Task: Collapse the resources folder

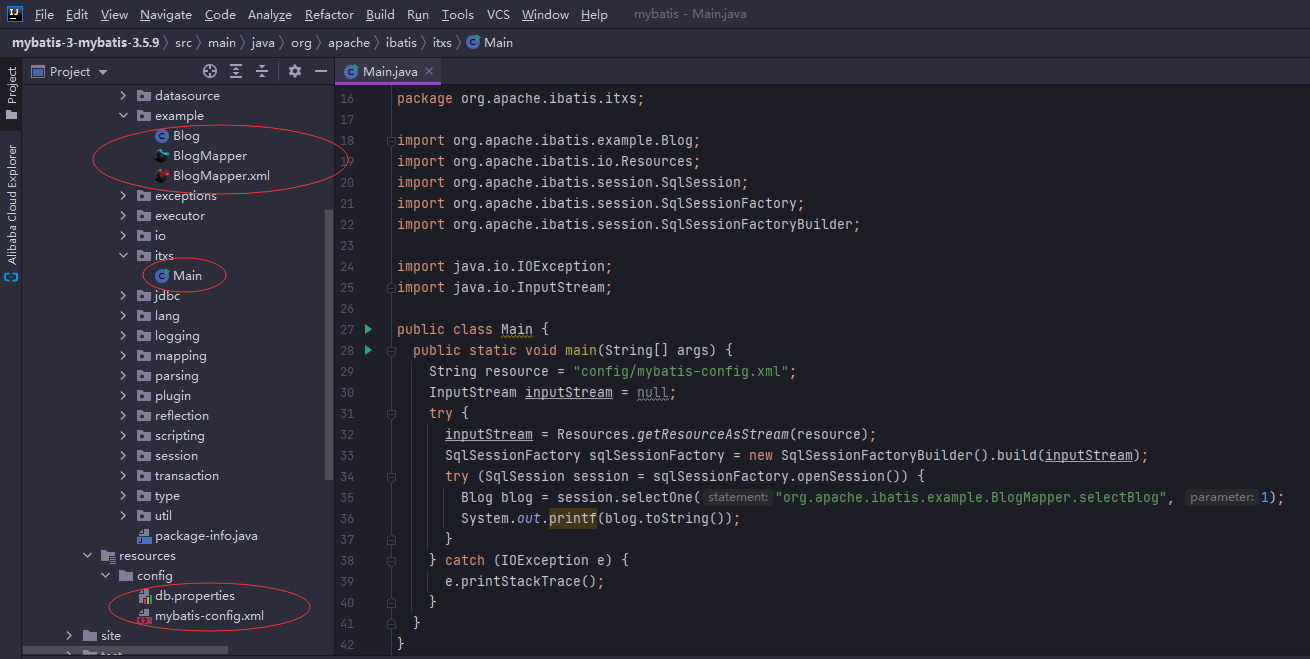Action: click(x=88, y=556)
